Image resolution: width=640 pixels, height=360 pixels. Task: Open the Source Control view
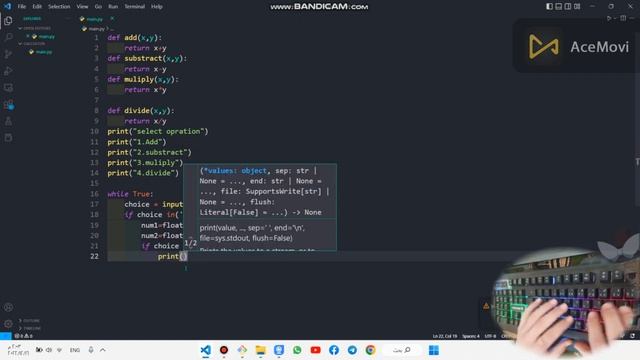coord(8,54)
